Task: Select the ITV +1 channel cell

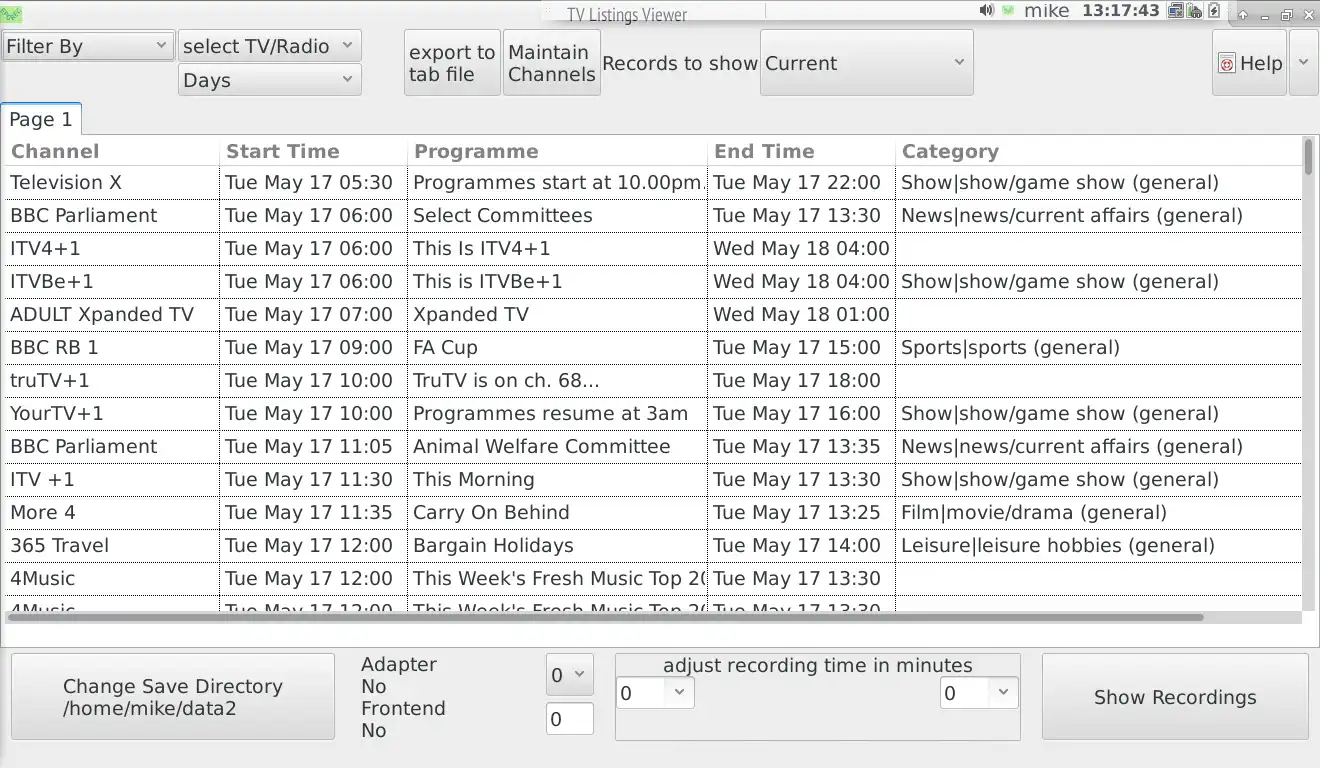Action: pos(112,480)
